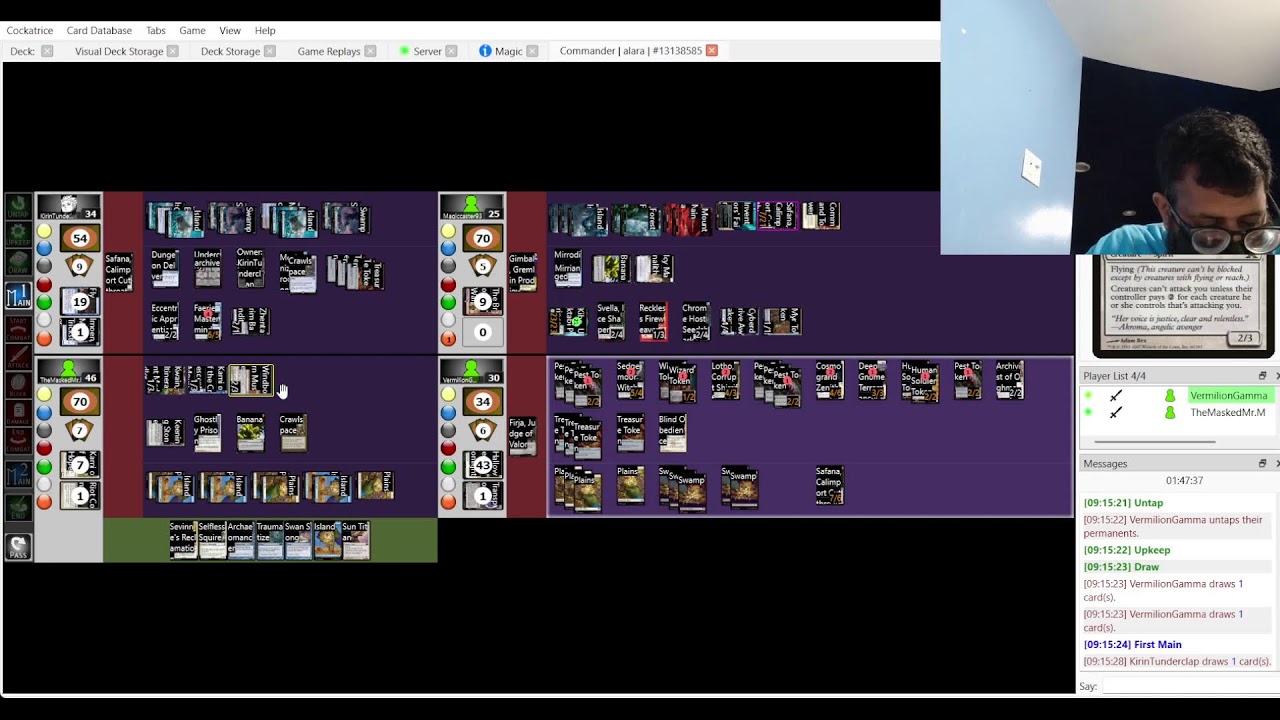The image size is (1280, 720).
Task: Select the Untap phase icon
Action: (18, 207)
